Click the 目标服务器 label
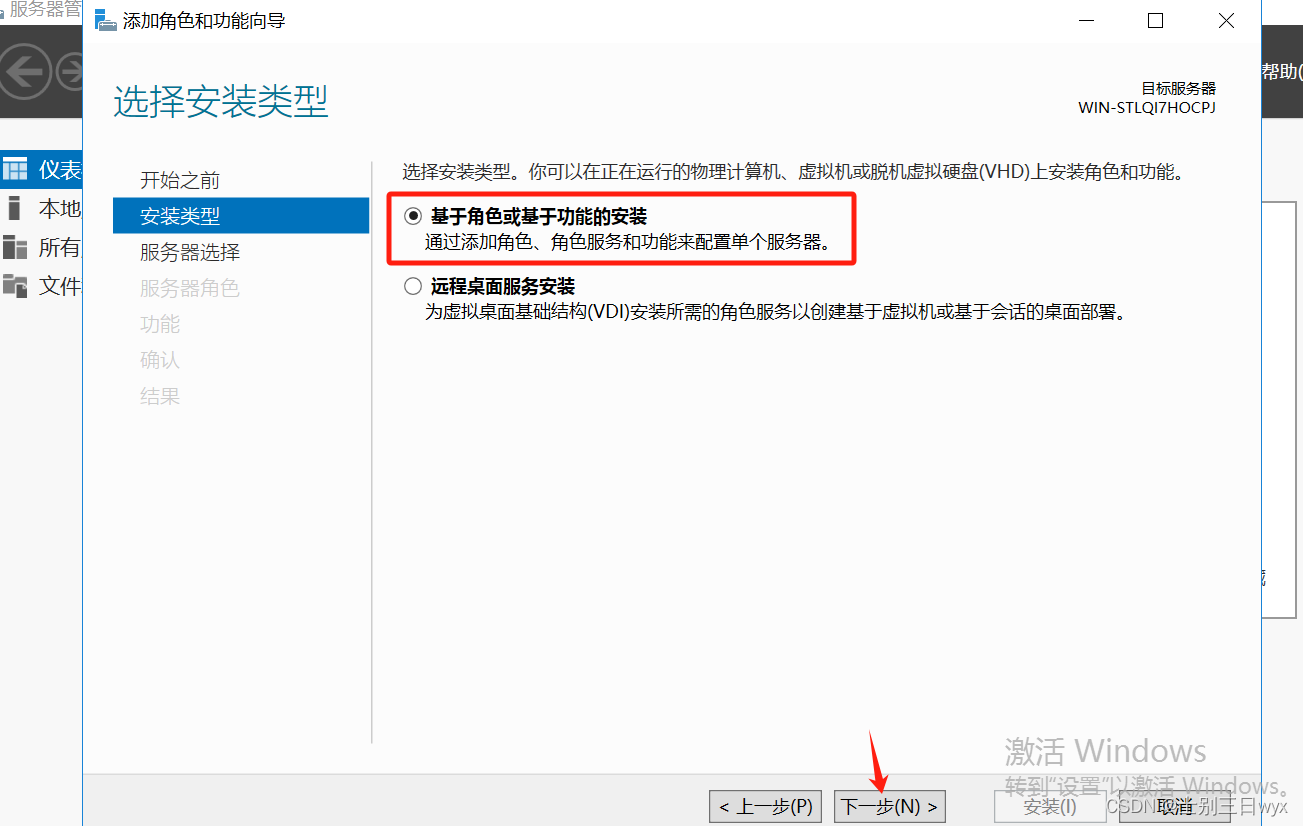1303x826 pixels. point(1179,88)
